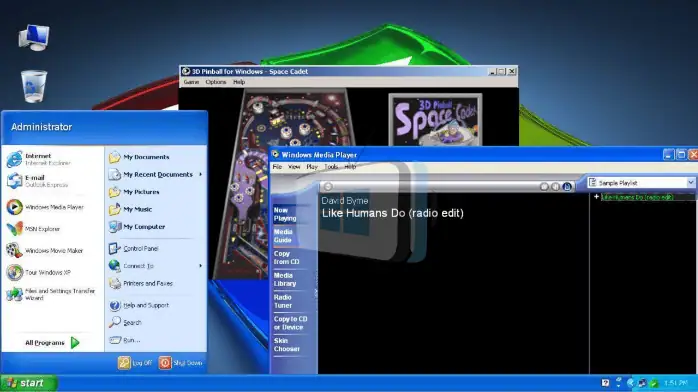The width and height of the screenshot is (698, 392).
Task: Open Help and Support
Action: 139,305
